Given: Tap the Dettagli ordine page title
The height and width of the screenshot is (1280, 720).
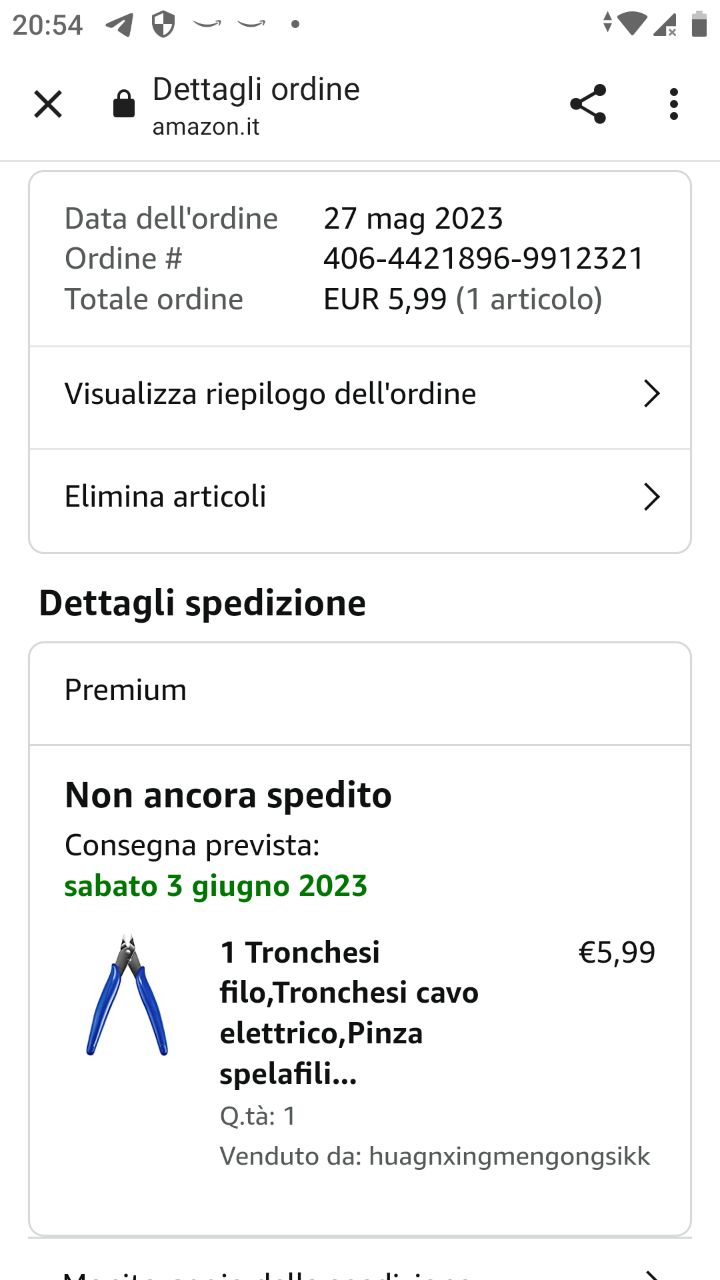Looking at the screenshot, I should (256, 89).
